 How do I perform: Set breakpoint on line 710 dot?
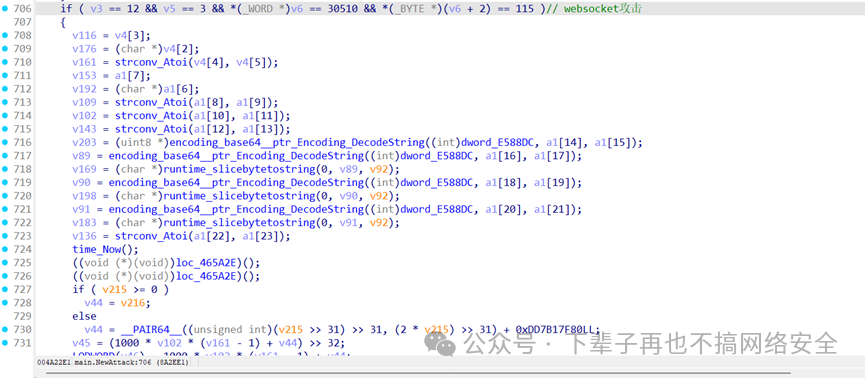tap(5, 62)
